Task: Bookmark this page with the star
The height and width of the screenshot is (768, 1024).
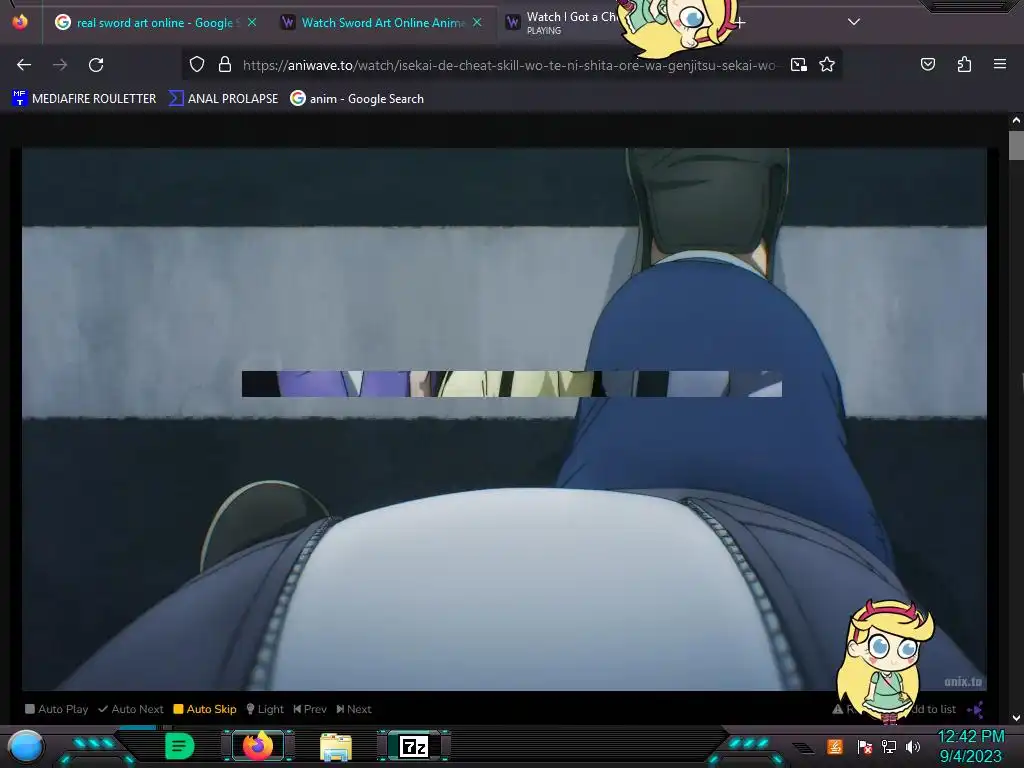Action: (827, 64)
